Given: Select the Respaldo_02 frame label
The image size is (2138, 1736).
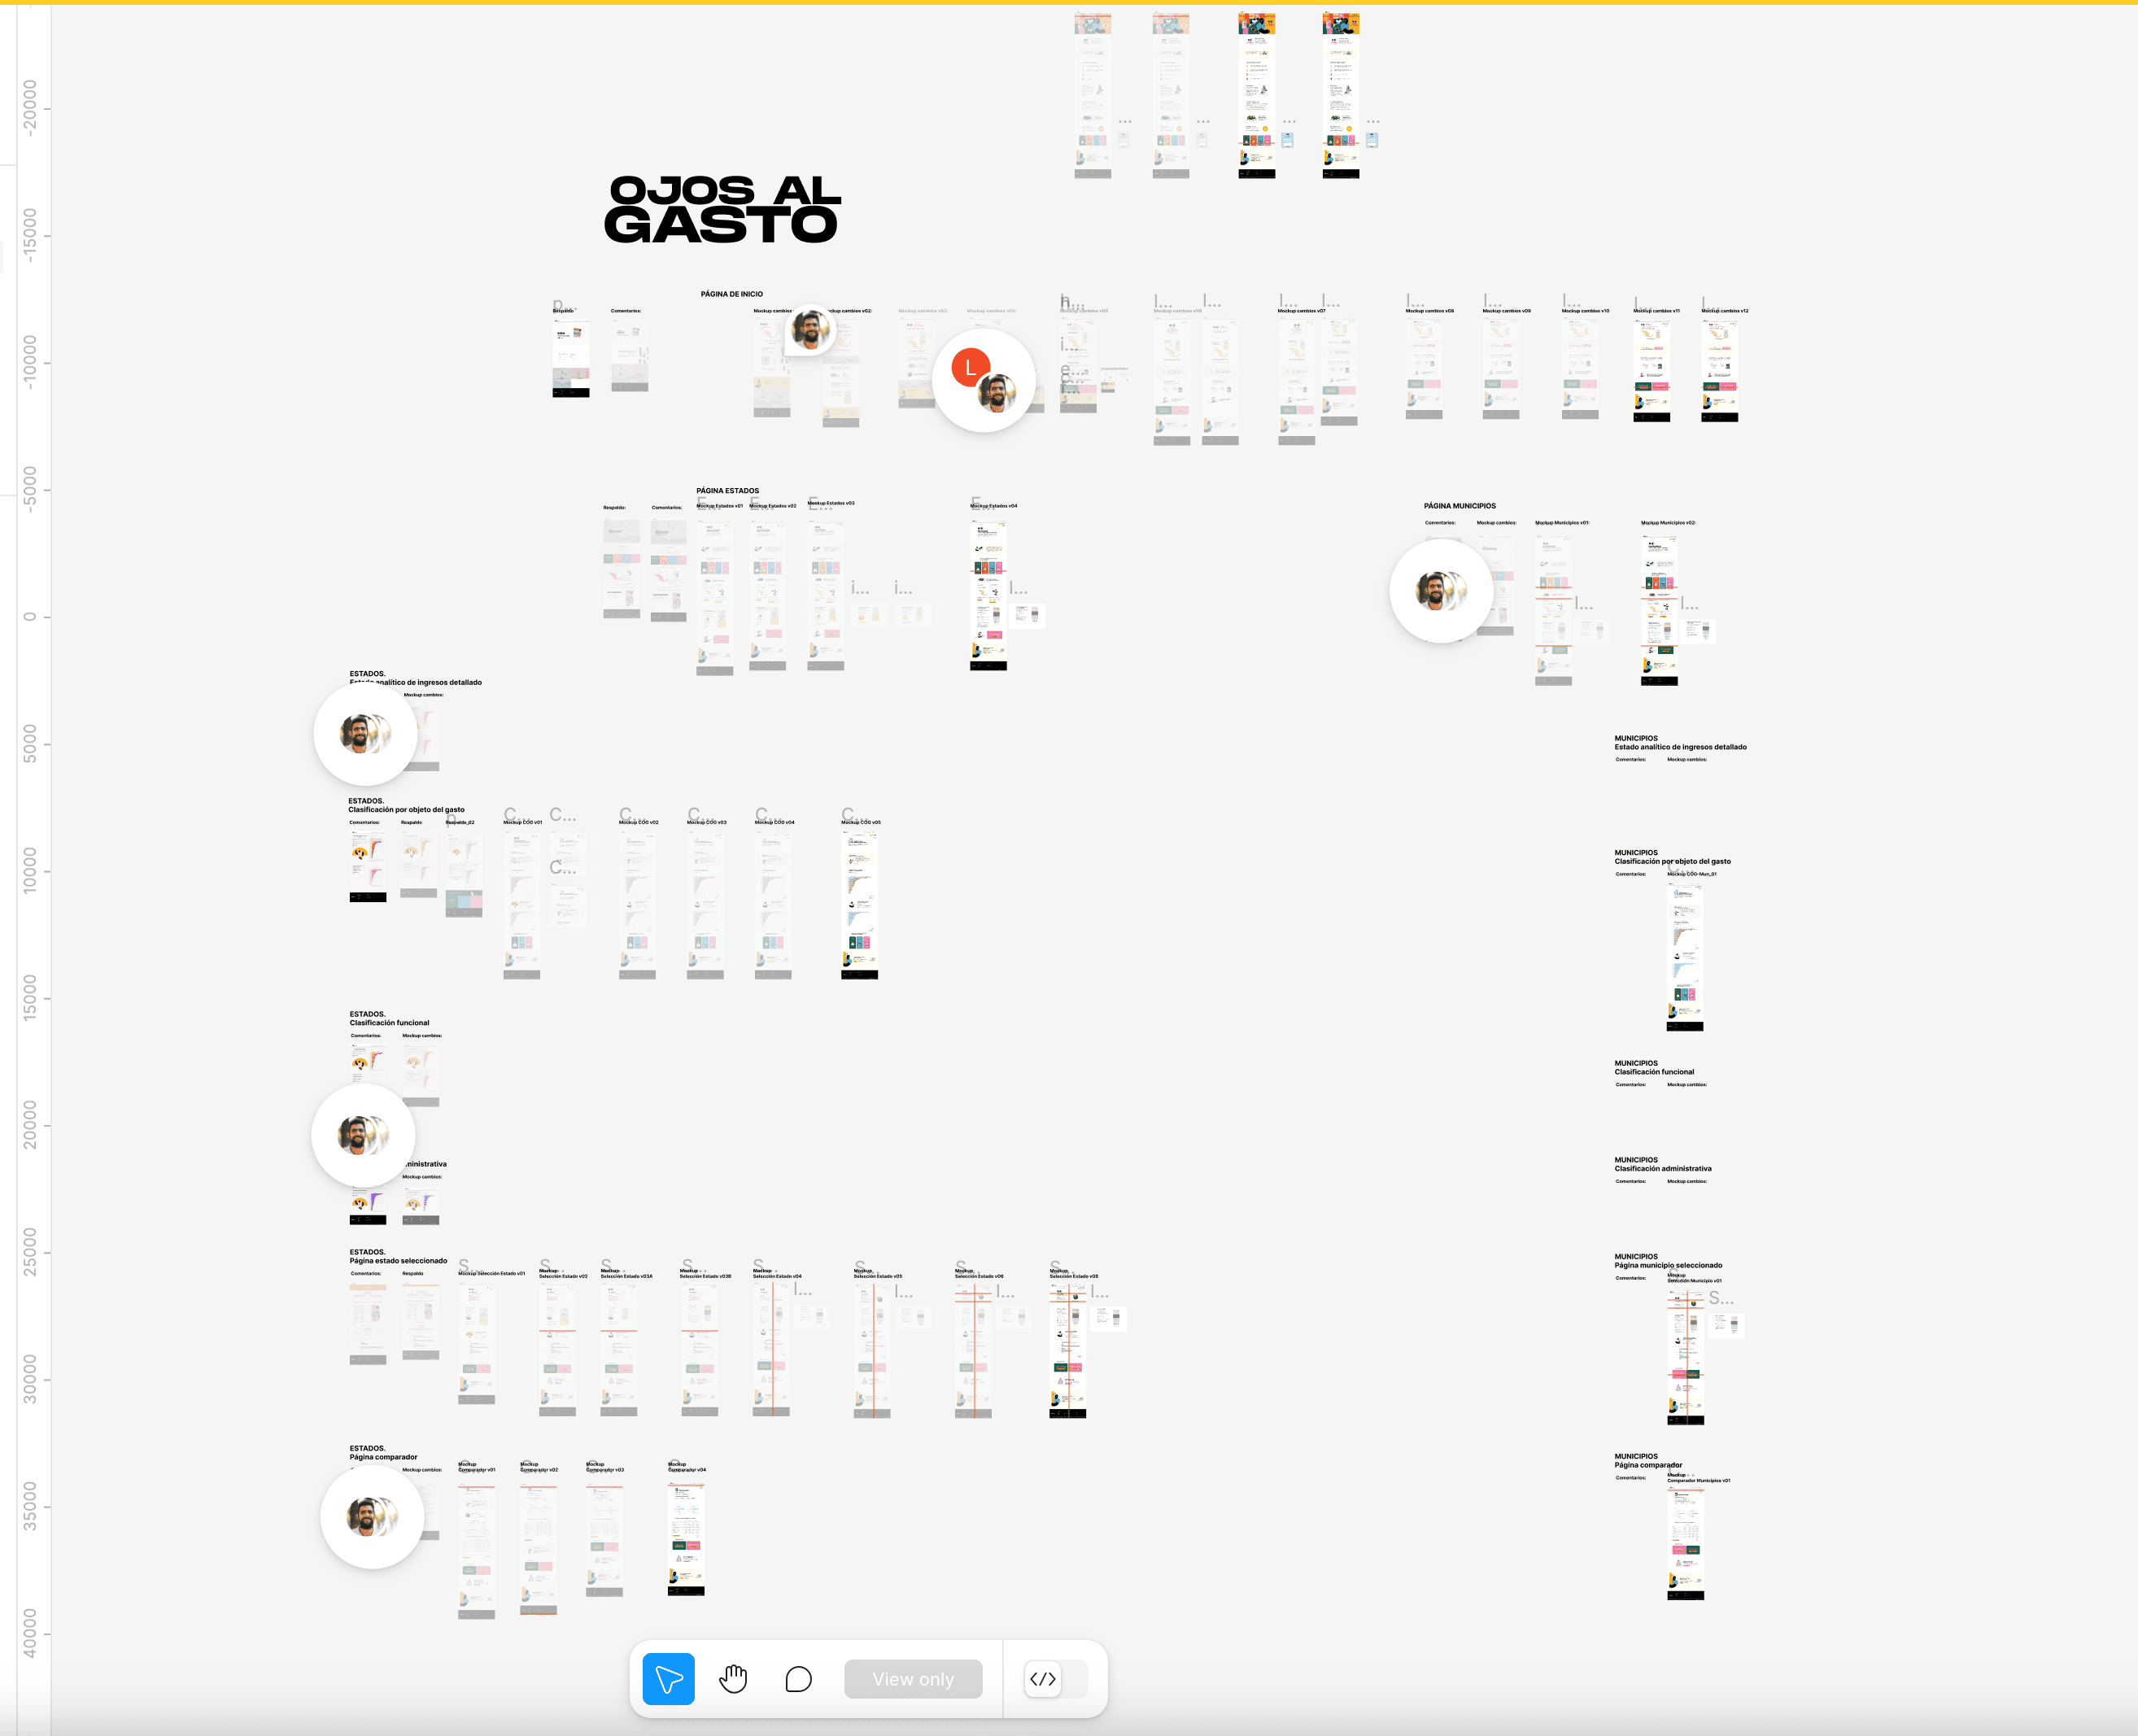Looking at the screenshot, I should 460,822.
